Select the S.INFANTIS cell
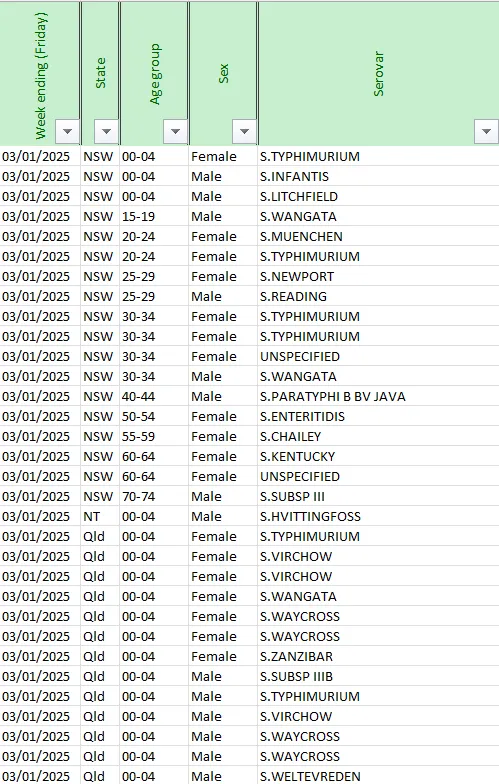The width and height of the screenshot is (499, 784). tap(378, 176)
